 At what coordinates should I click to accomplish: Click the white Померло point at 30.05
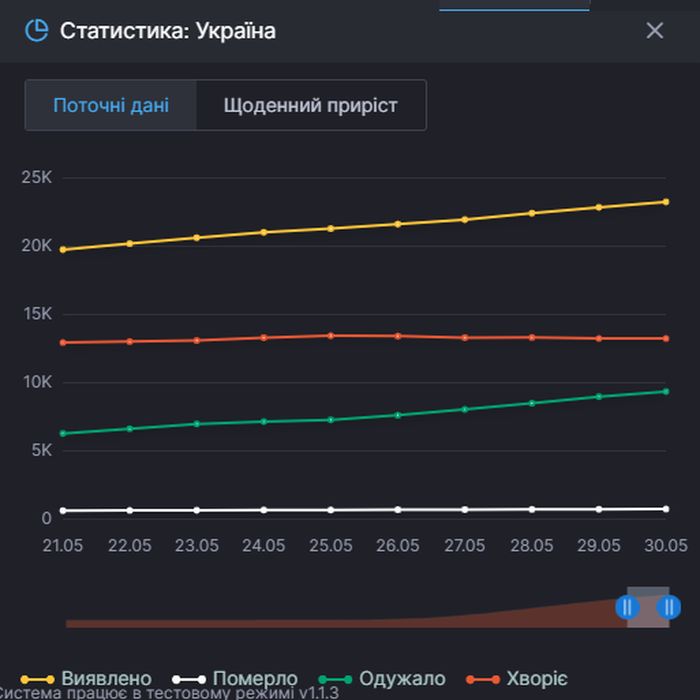(665, 509)
